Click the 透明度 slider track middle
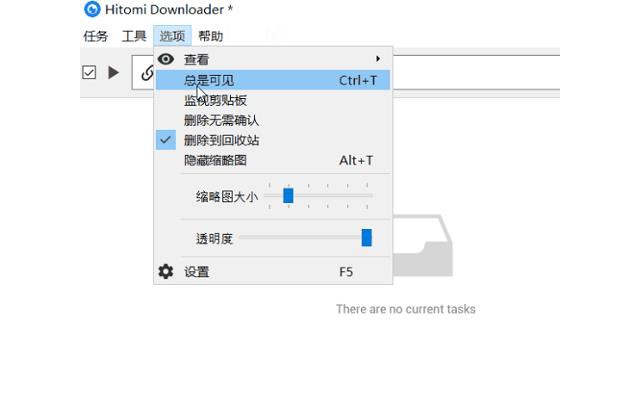Image resolution: width=640 pixels, height=400 pixels. click(x=305, y=237)
